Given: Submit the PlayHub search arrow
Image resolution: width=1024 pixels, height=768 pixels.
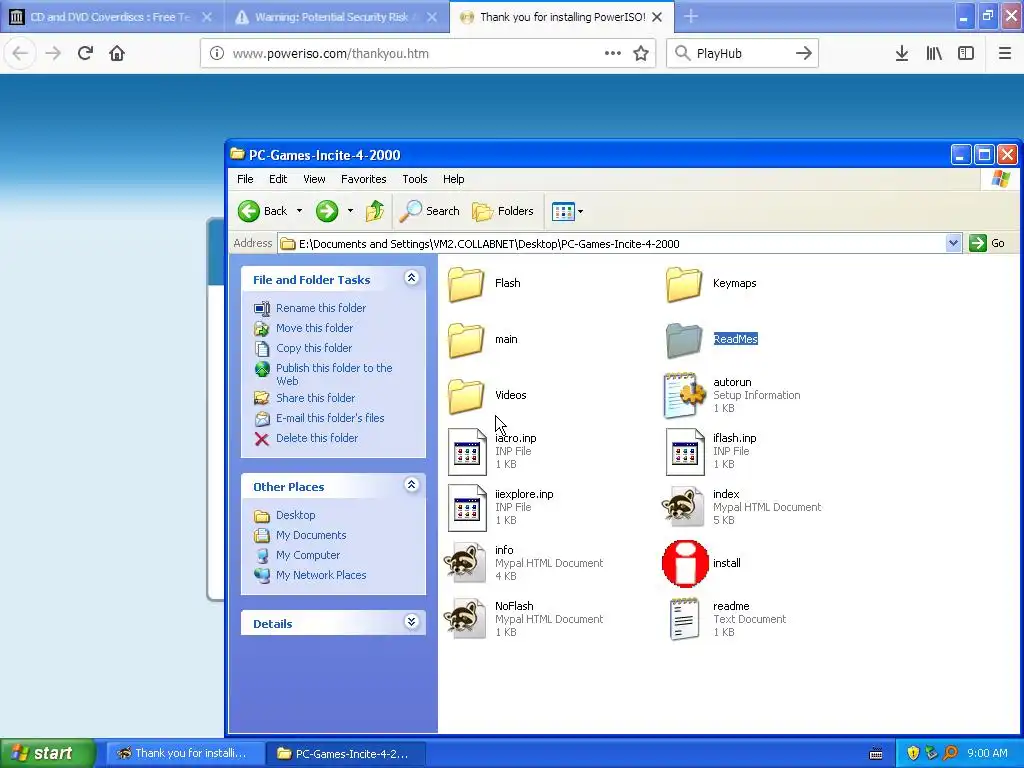Looking at the screenshot, I should 804,54.
